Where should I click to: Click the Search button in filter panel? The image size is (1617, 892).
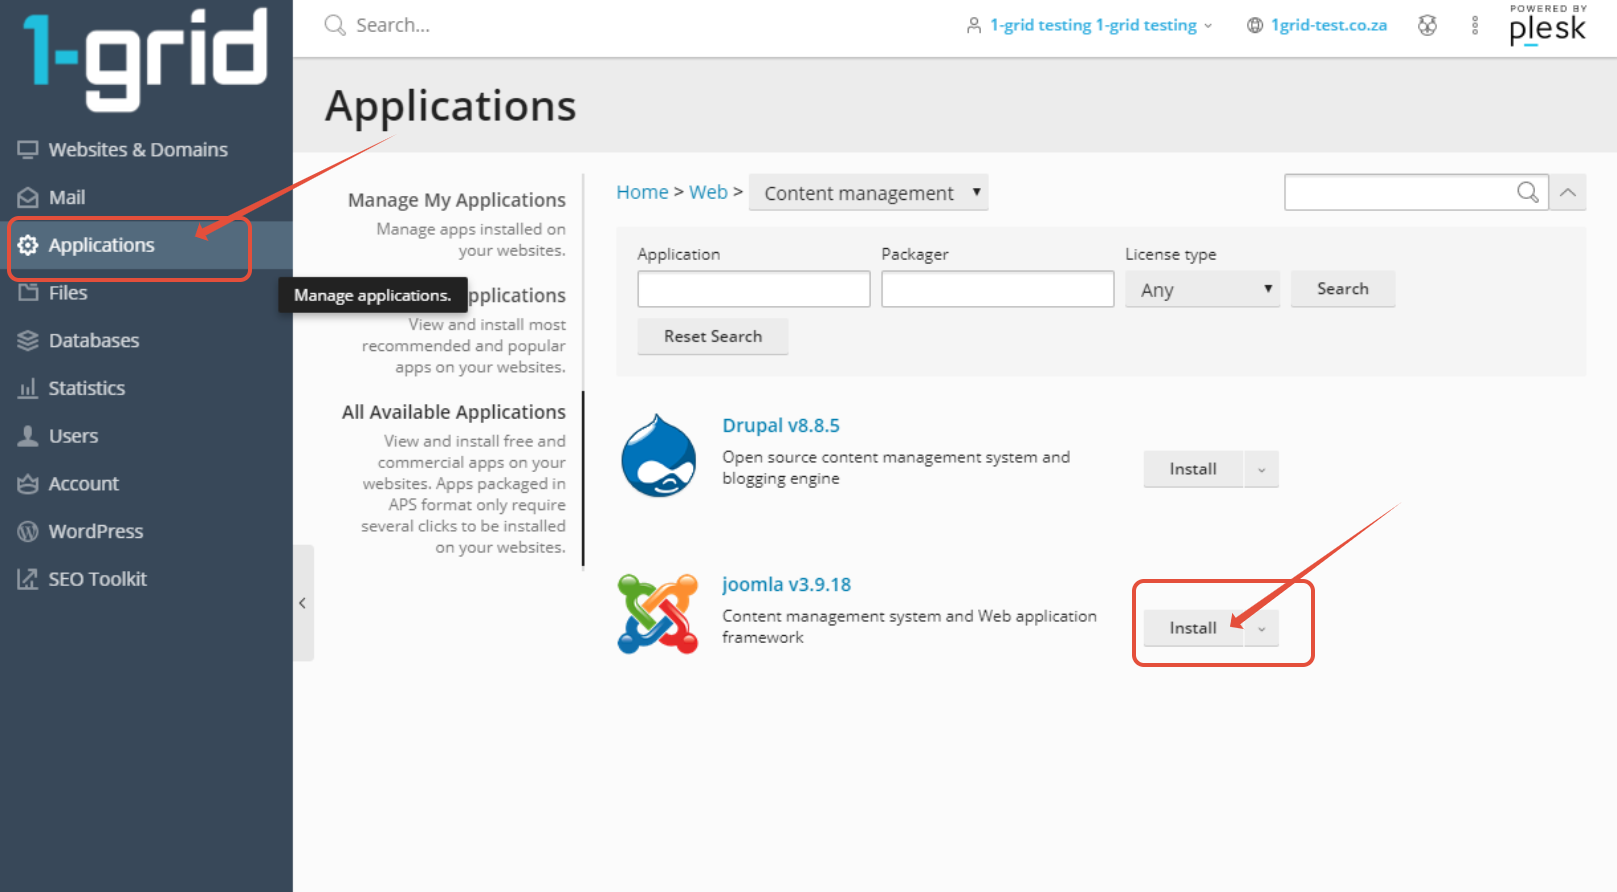pyautogui.click(x=1342, y=289)
